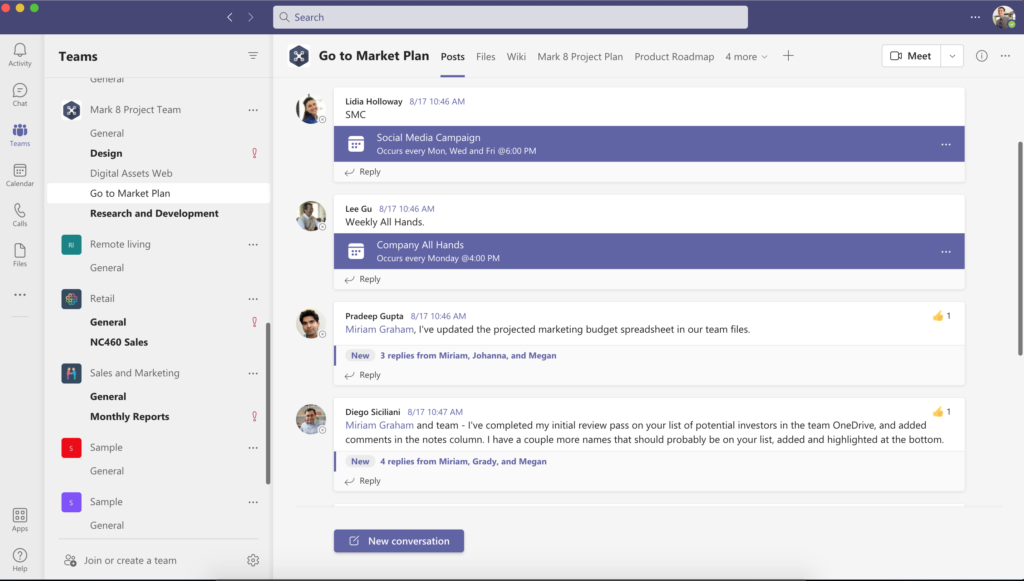
Task: Go forward with the right arrow
Action: (x=250, y=17)
